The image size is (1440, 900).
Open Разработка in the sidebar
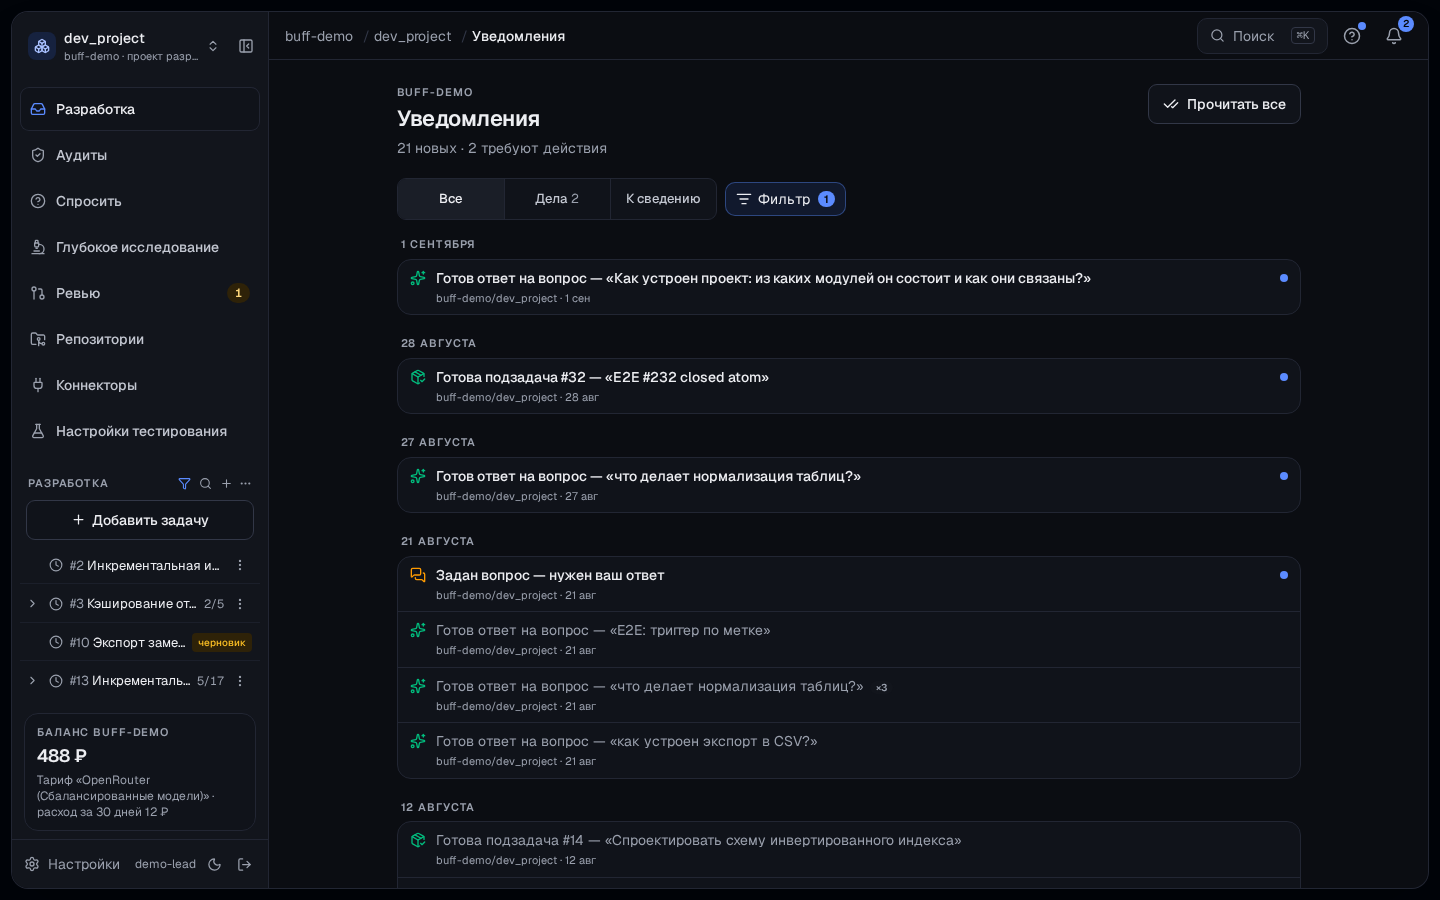[140, 109]
